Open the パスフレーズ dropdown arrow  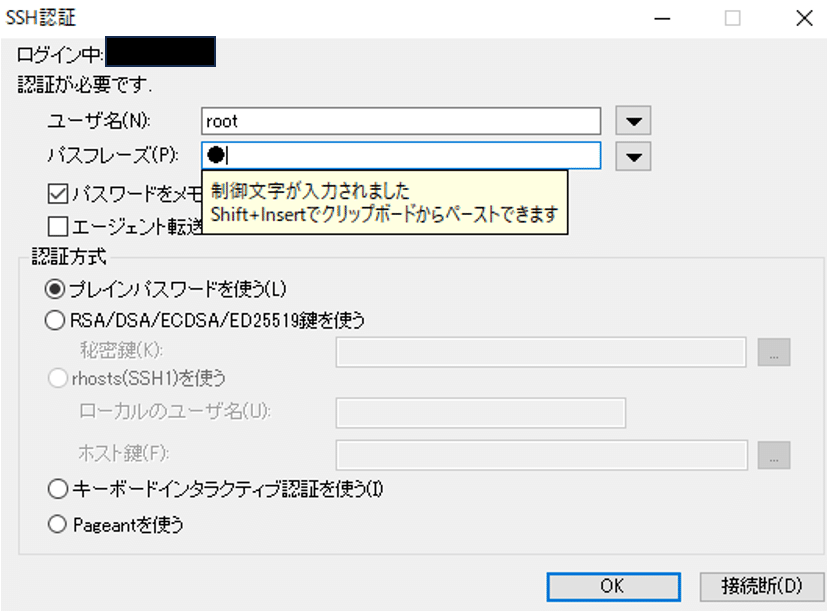point(633,156)
